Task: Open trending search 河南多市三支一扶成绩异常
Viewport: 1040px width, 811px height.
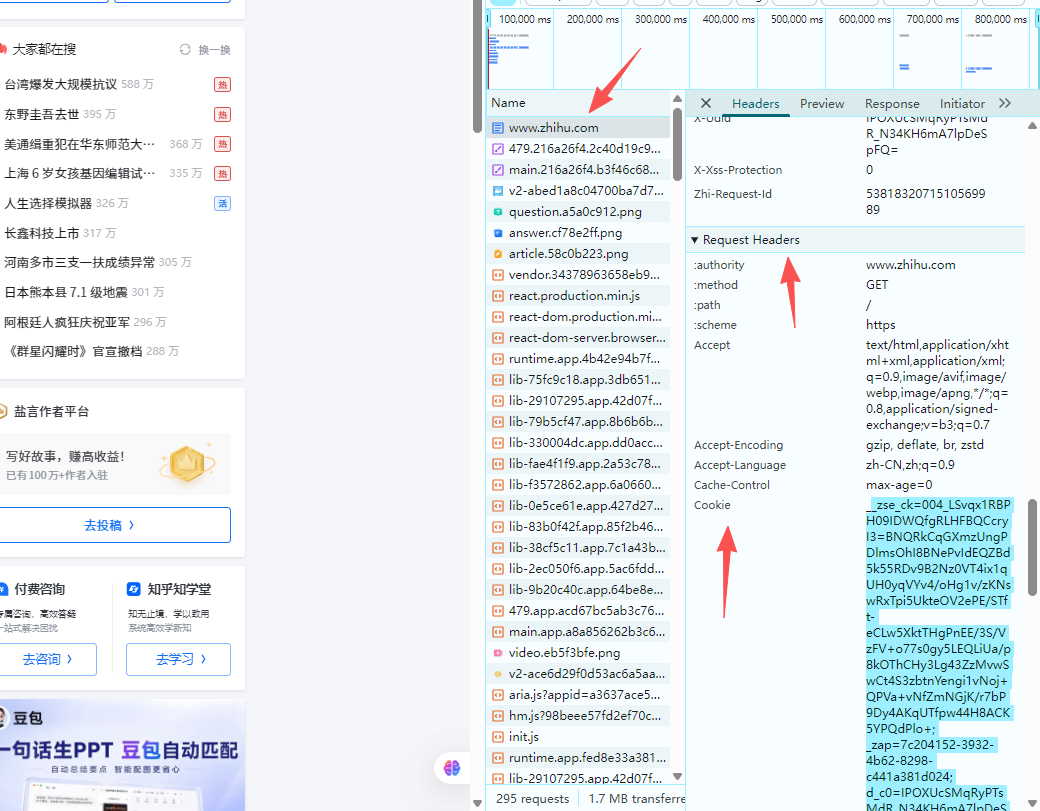Action: 80,262
